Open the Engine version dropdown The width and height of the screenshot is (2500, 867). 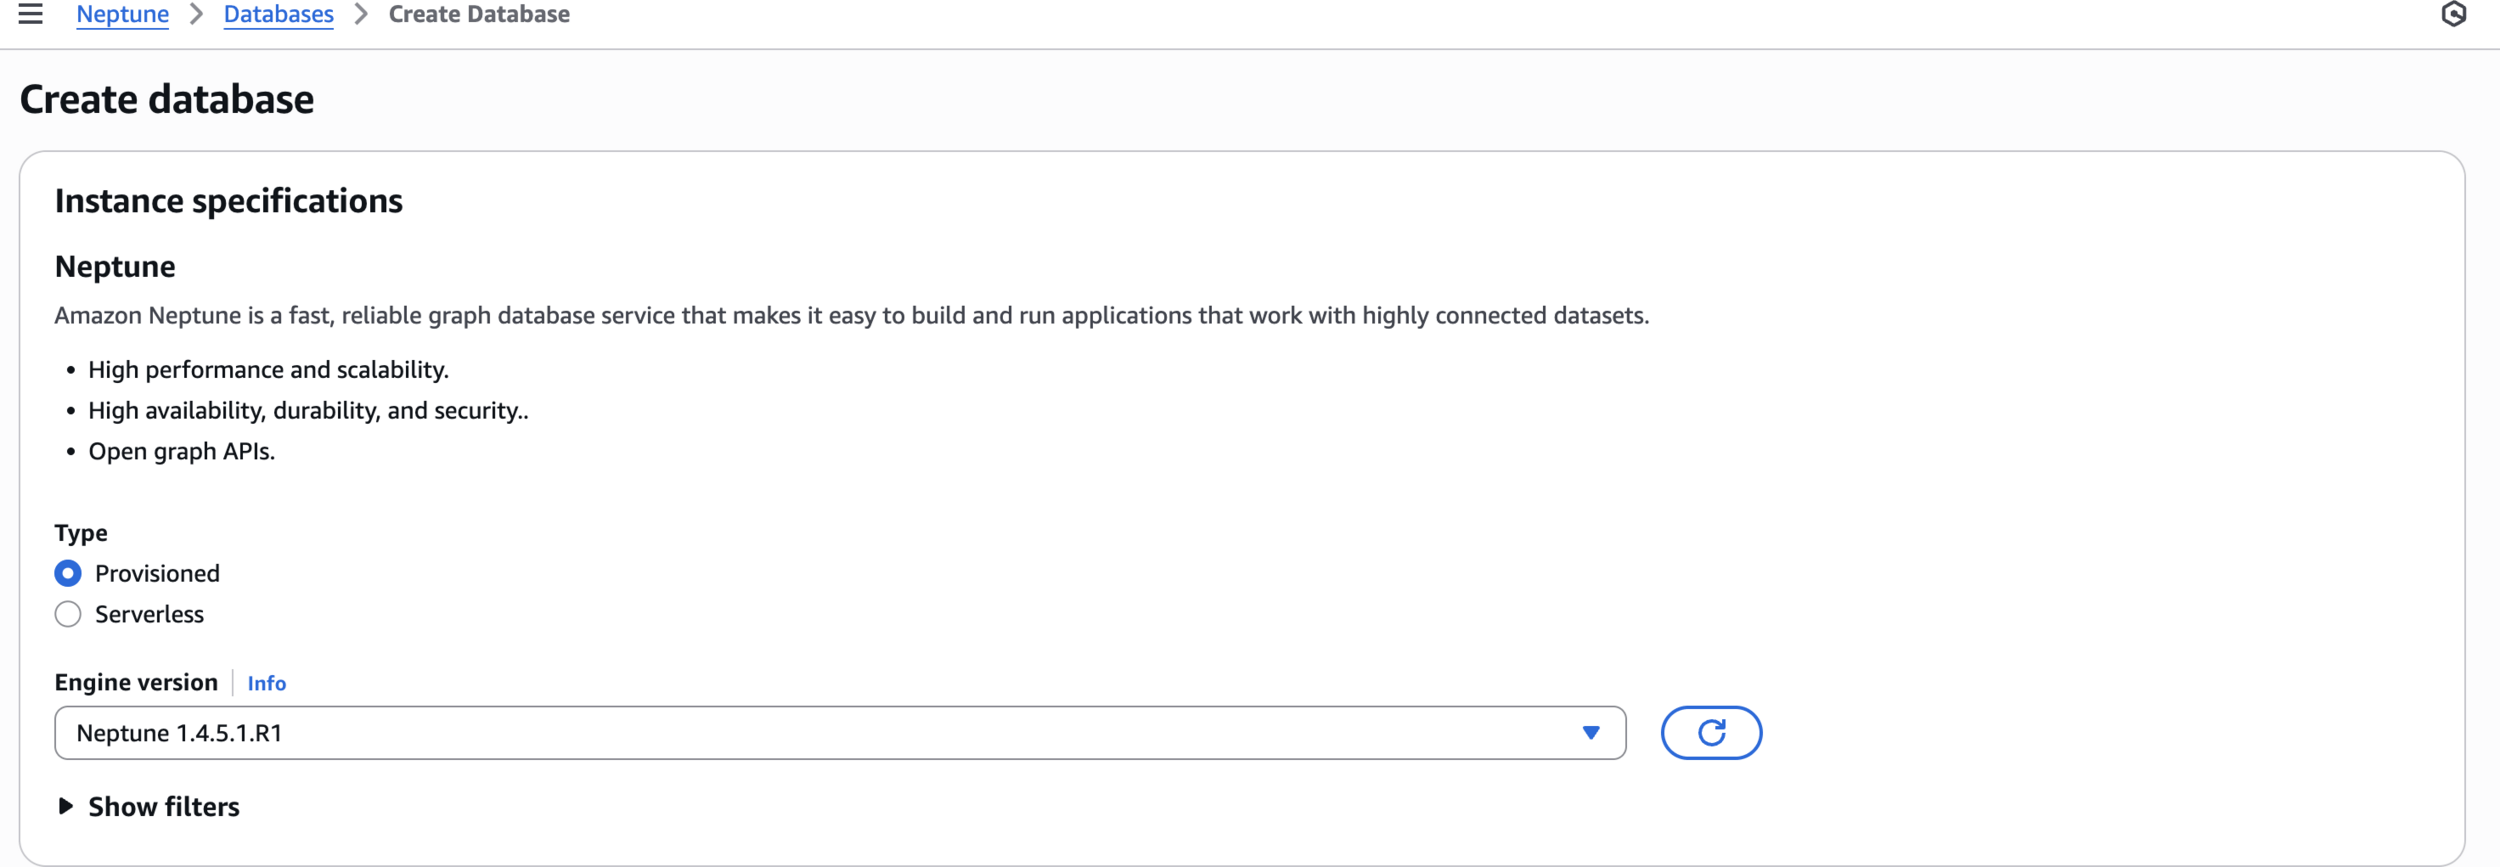[x=840, y=733]
